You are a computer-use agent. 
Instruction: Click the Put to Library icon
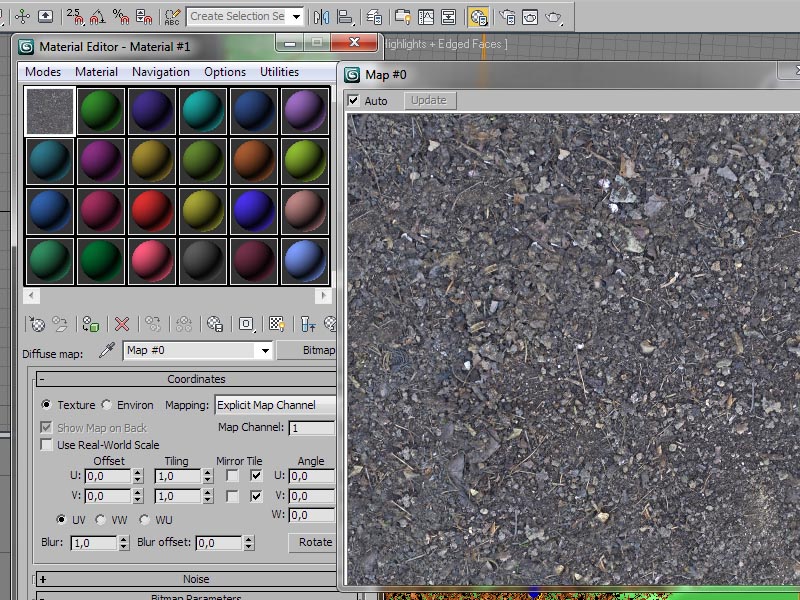pos(214,324)
